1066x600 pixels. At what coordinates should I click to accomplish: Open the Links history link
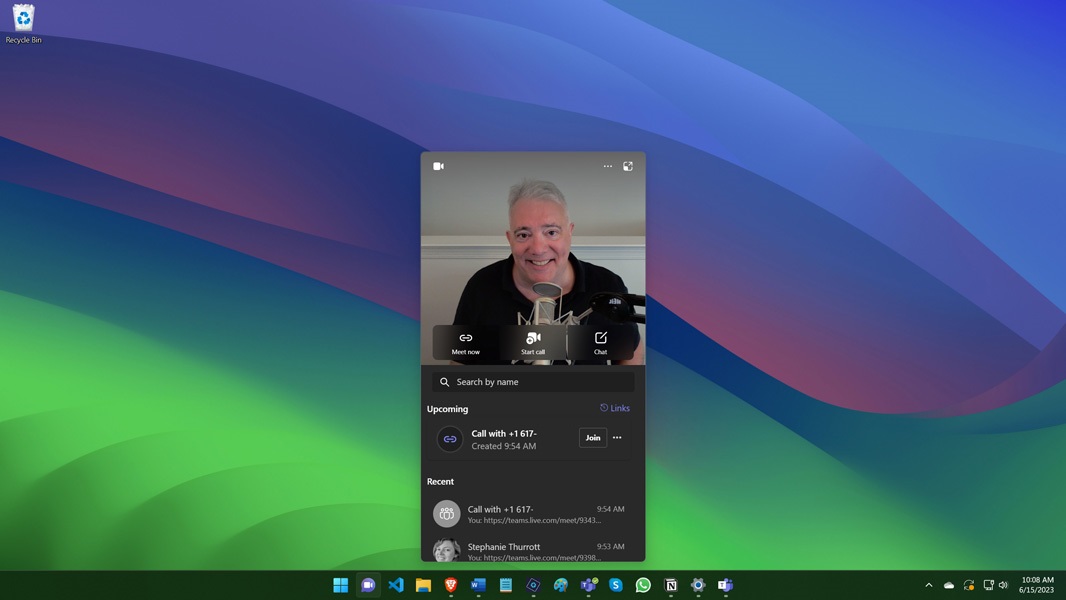tap(615, 408)
